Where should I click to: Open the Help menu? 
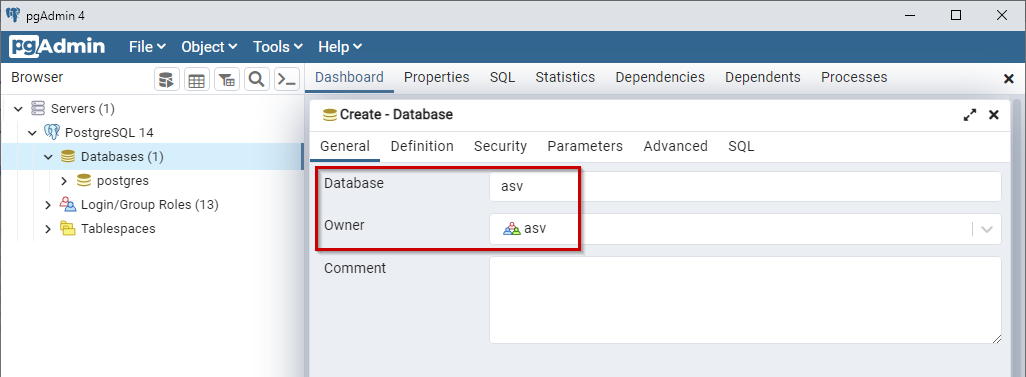tap(340, 47)
